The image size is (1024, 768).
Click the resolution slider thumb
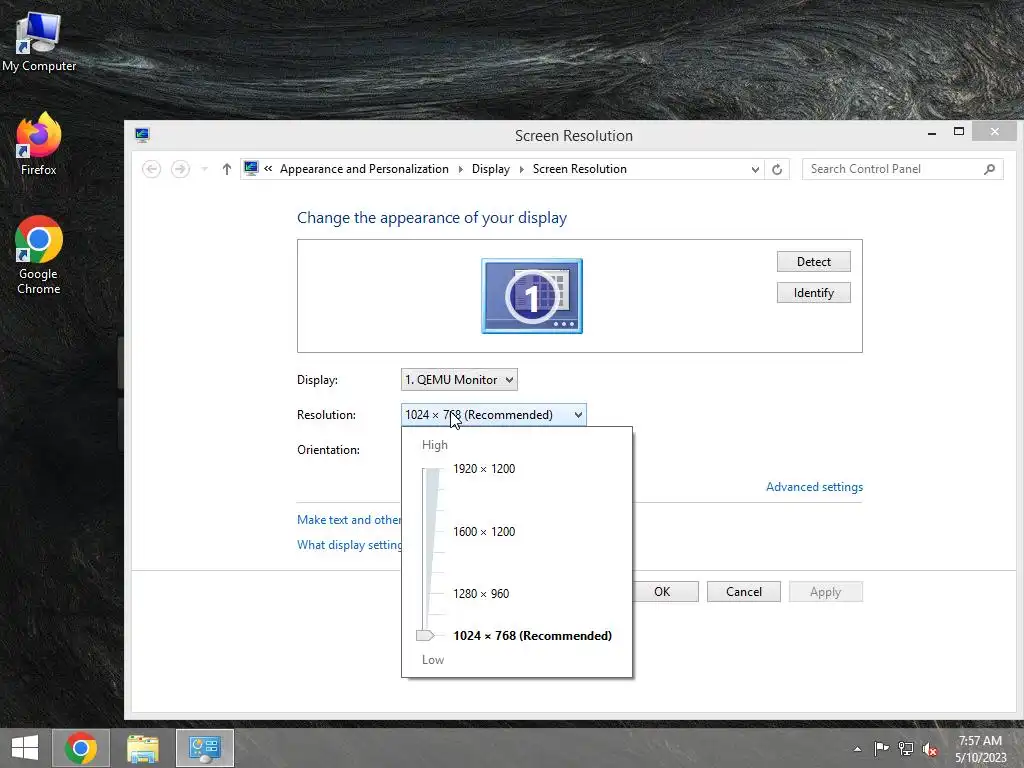tap(424, 635)
